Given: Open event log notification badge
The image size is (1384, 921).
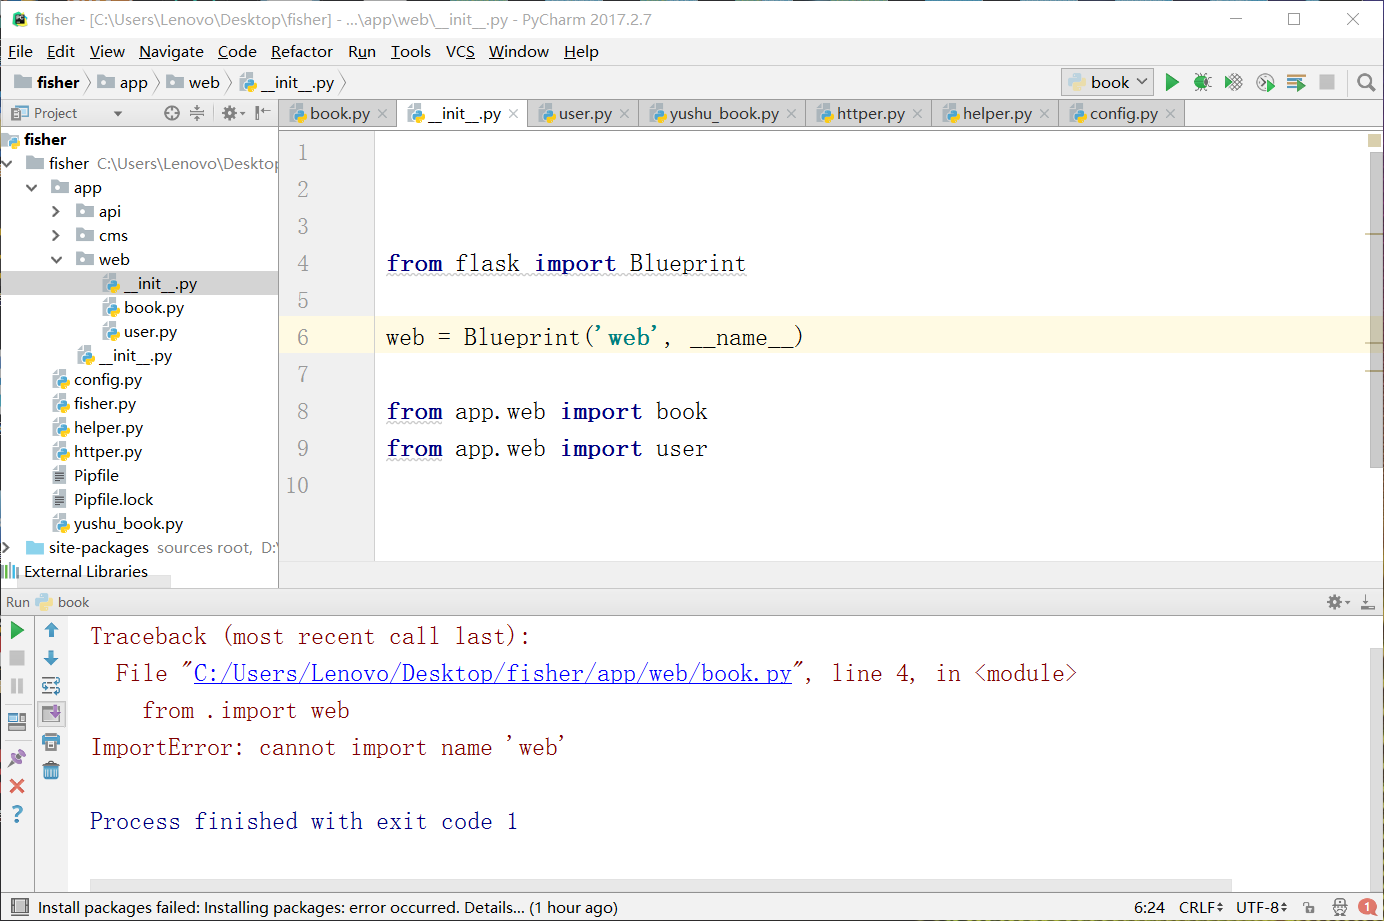Looking at the screenshot, I should 1367,907.
